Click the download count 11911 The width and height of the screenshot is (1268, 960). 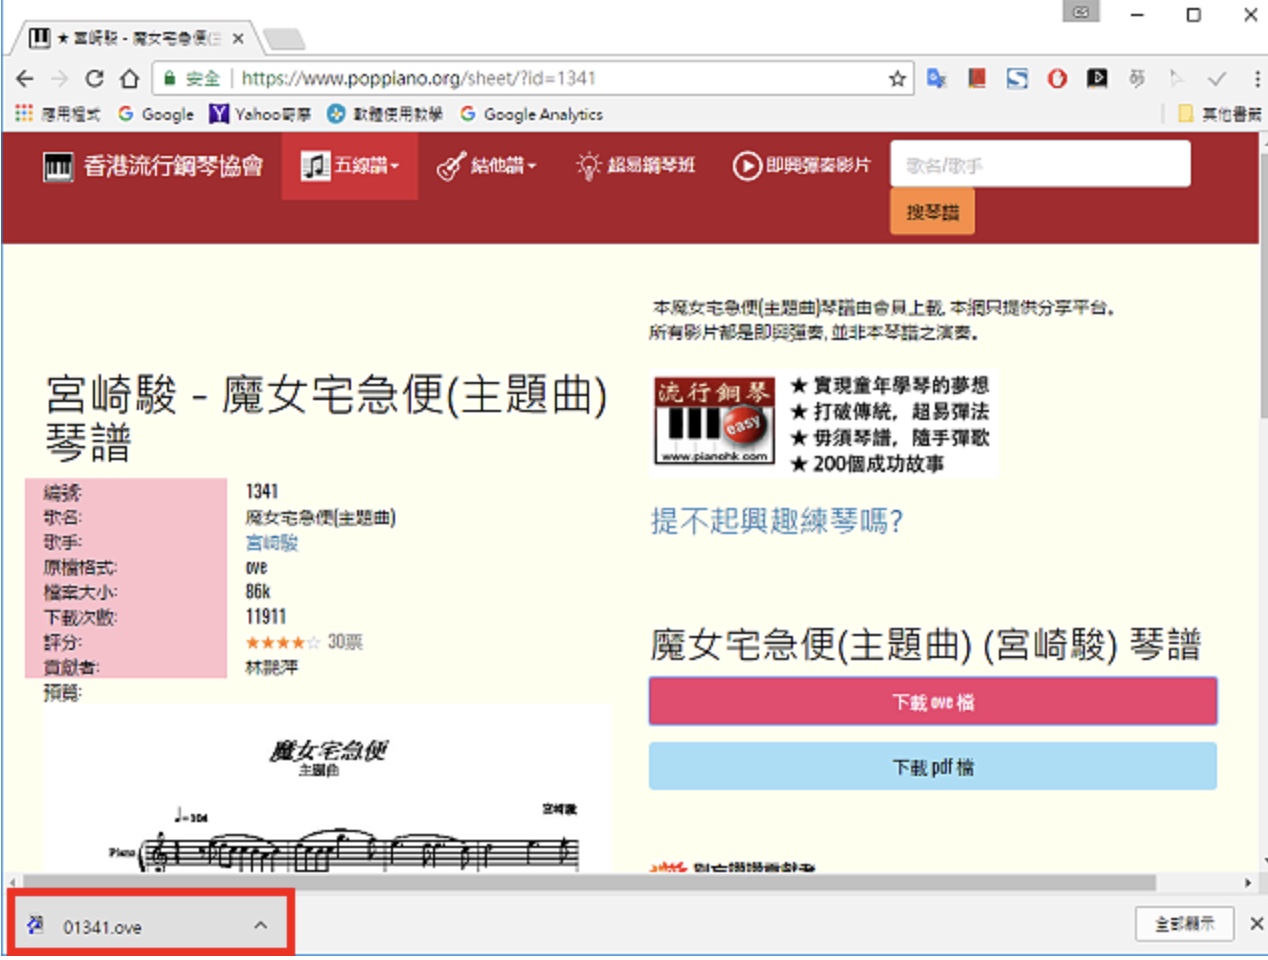click(266, 617)
